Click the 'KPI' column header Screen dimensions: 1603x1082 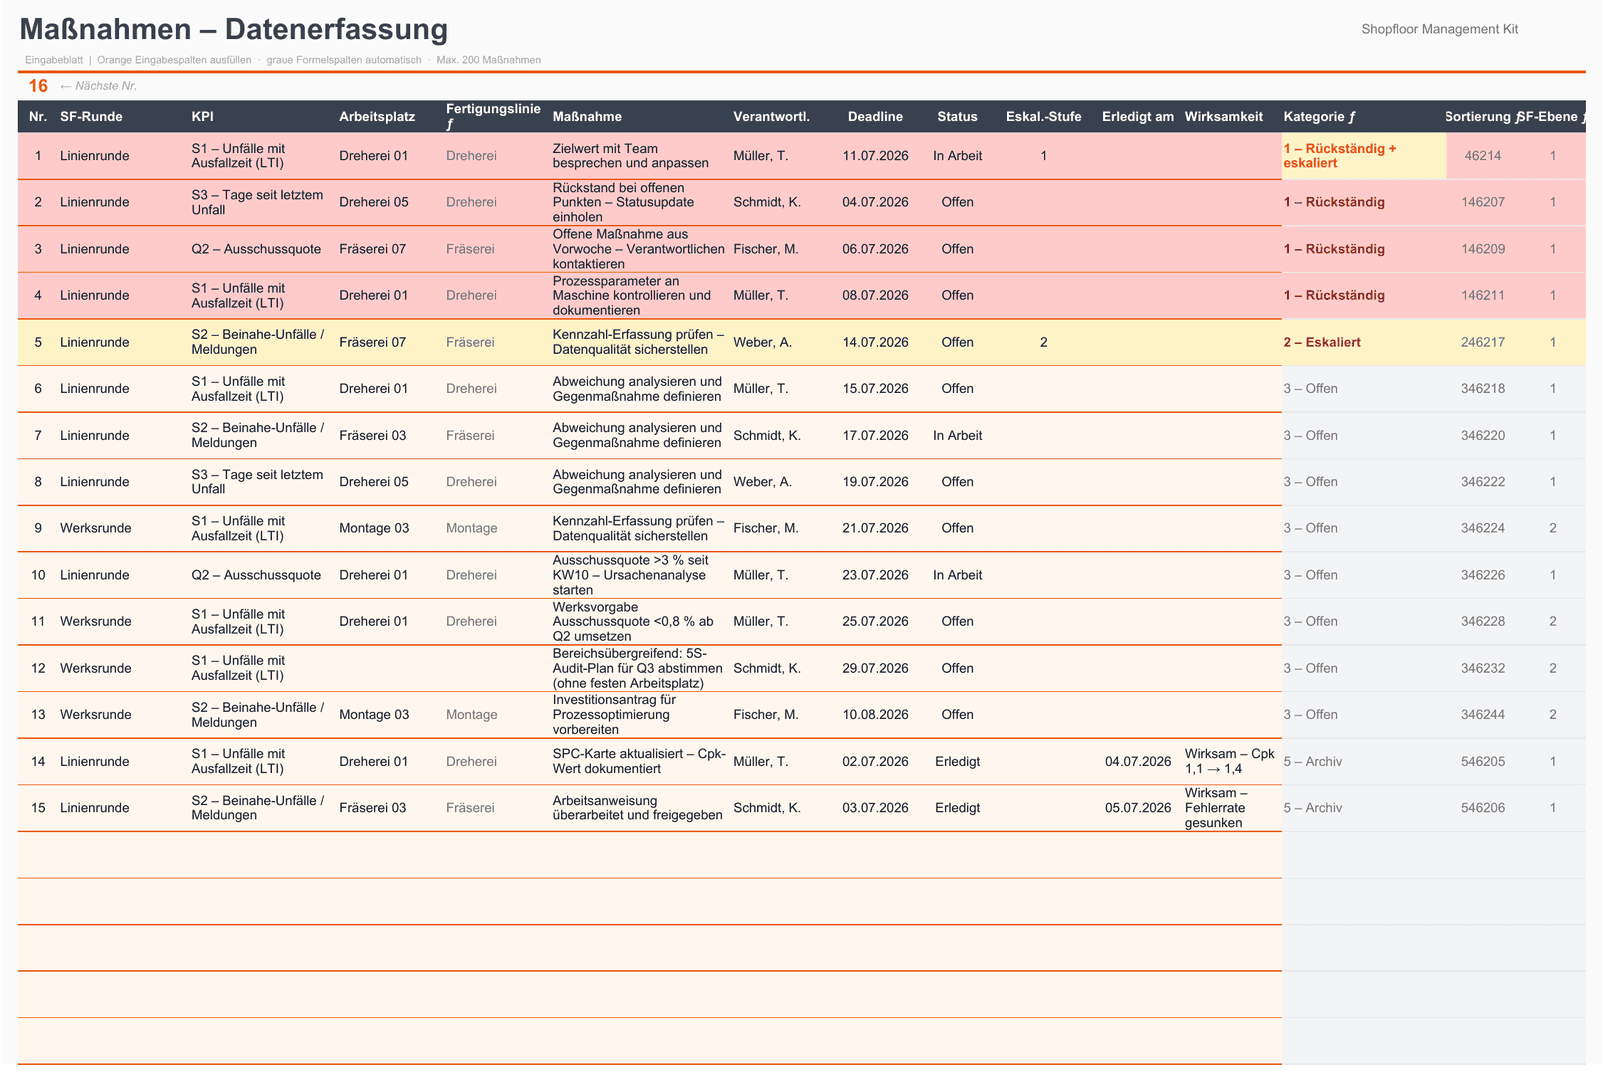pos(263,117)
